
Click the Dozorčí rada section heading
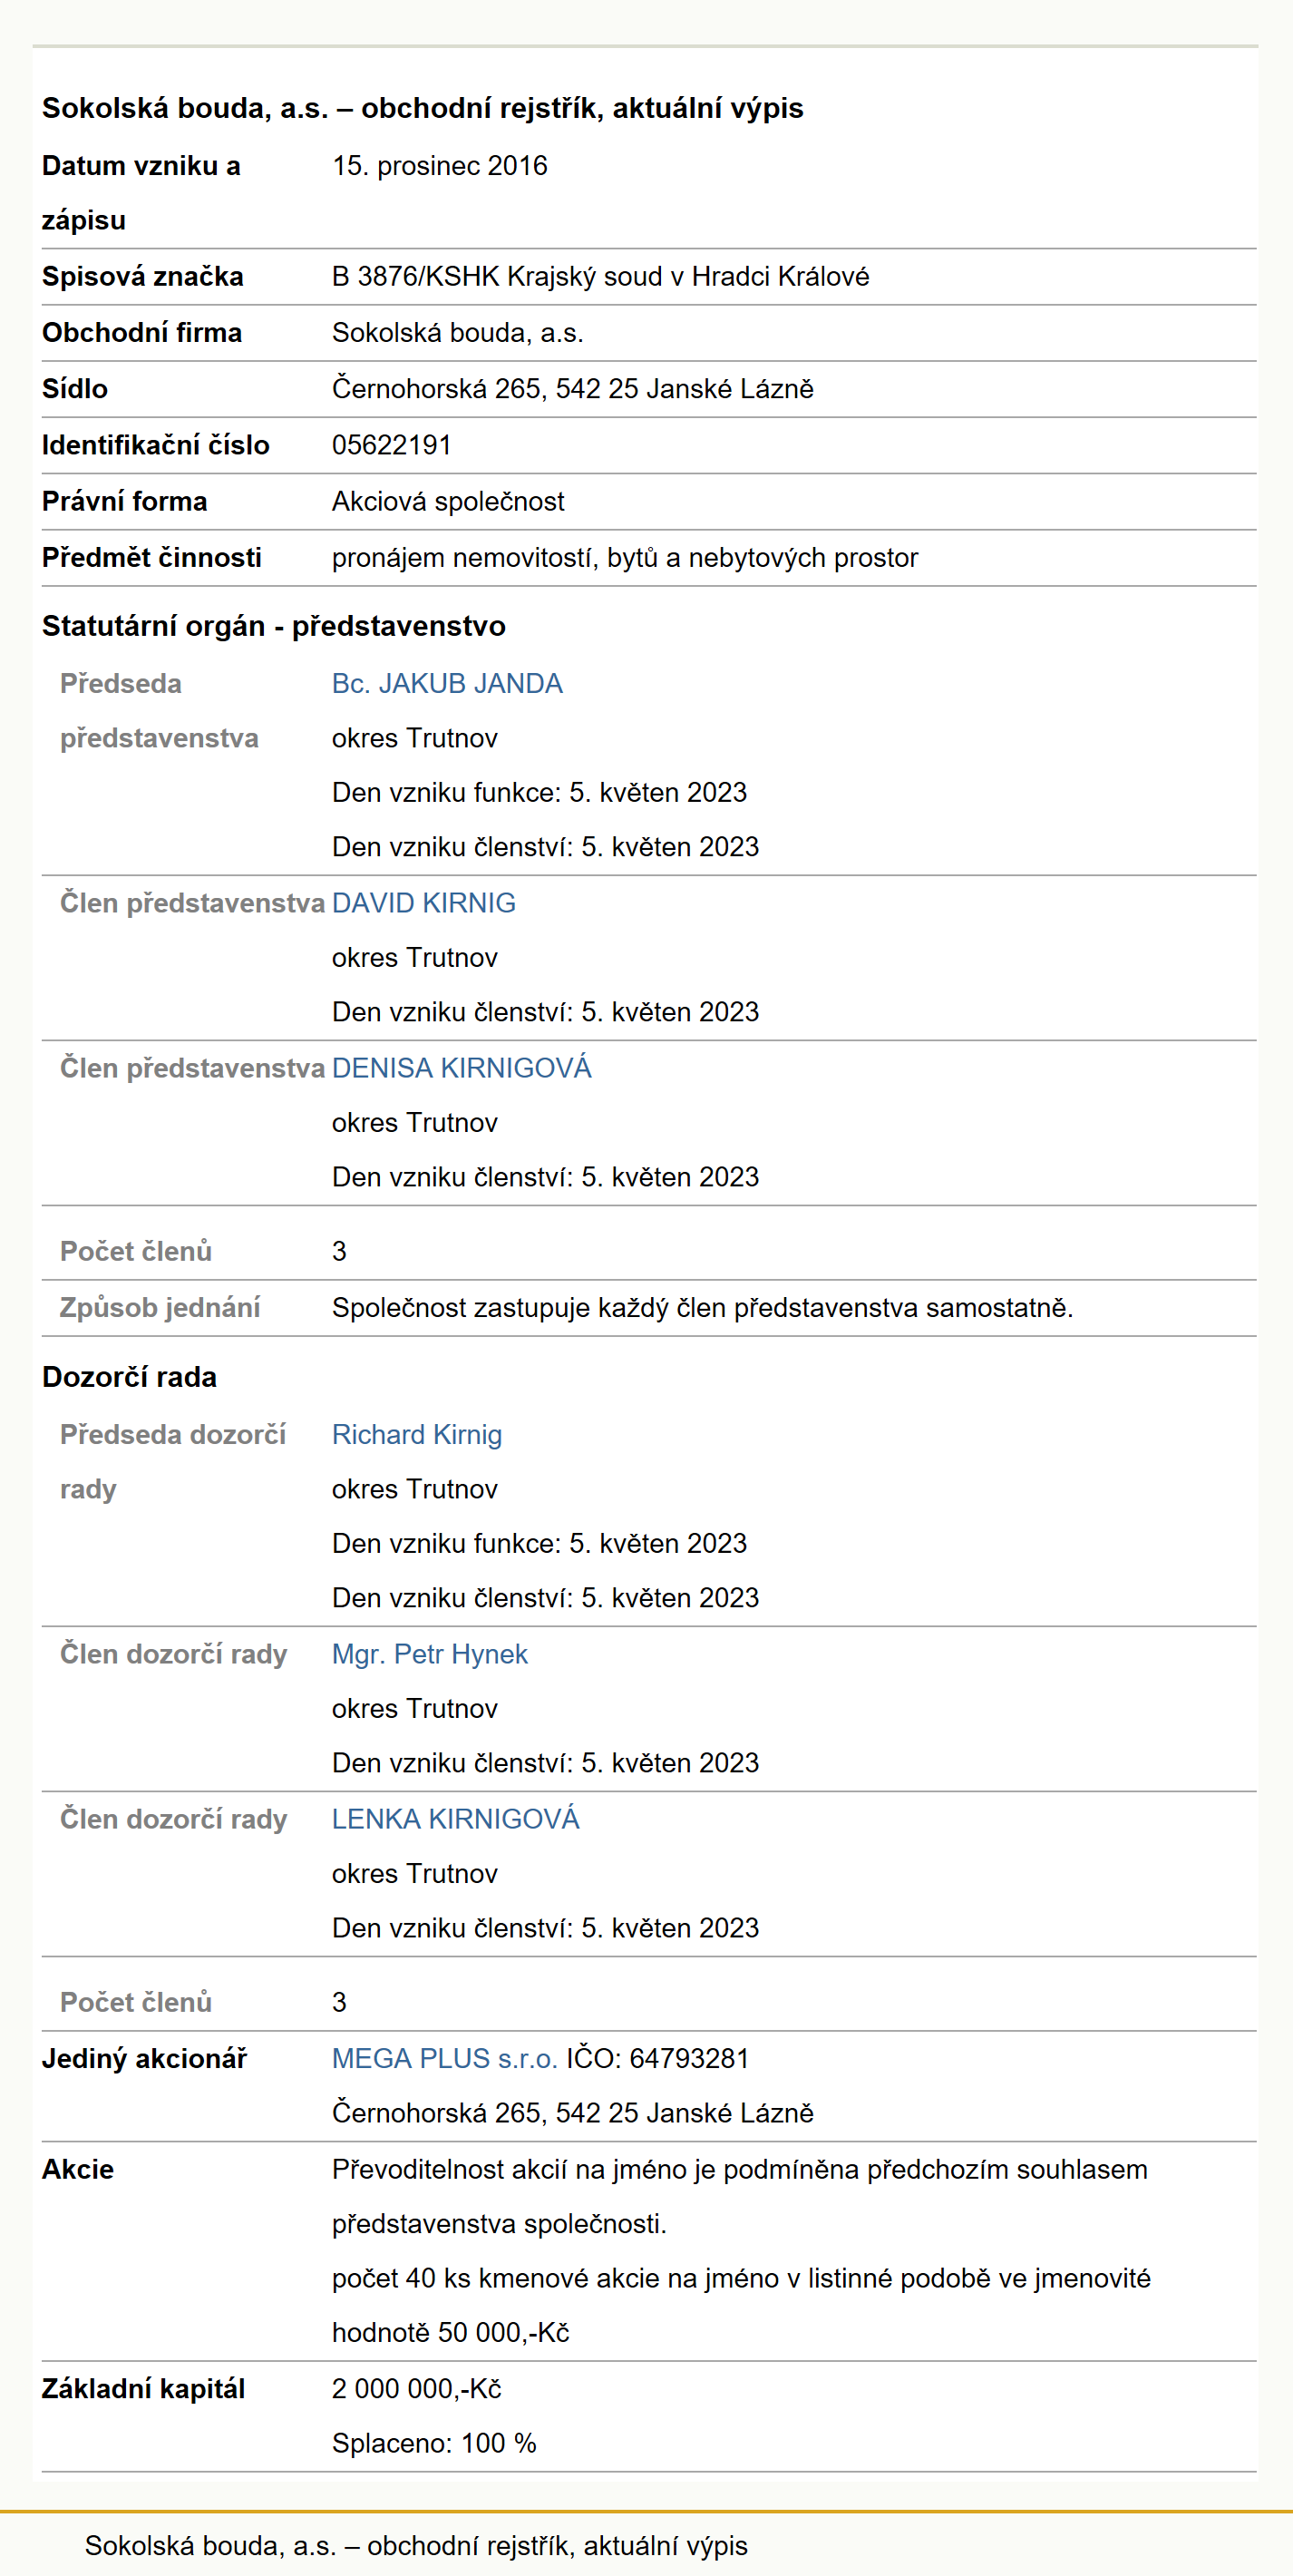tap(130, 1377)
